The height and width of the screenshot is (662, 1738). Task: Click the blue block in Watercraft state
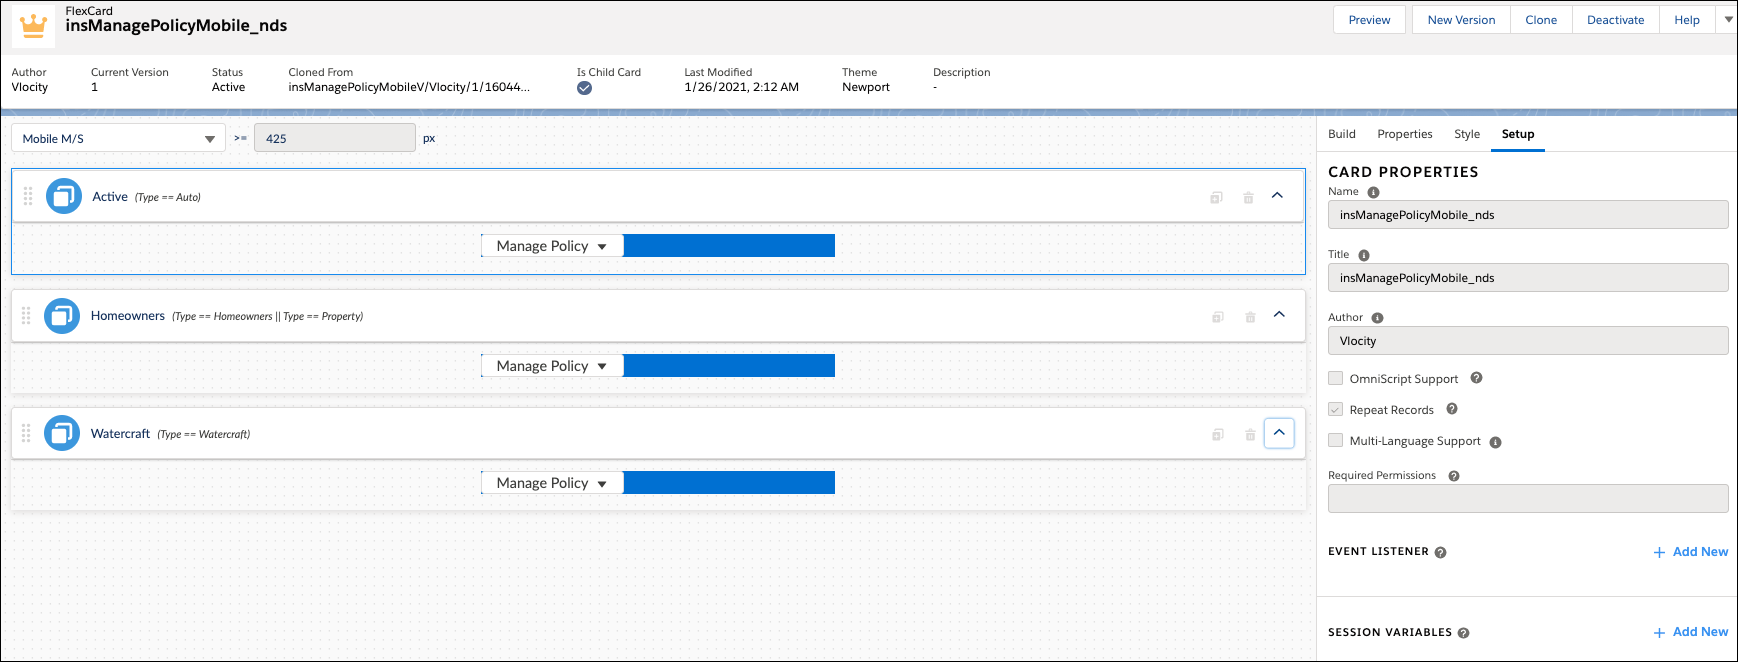point(729,483)
